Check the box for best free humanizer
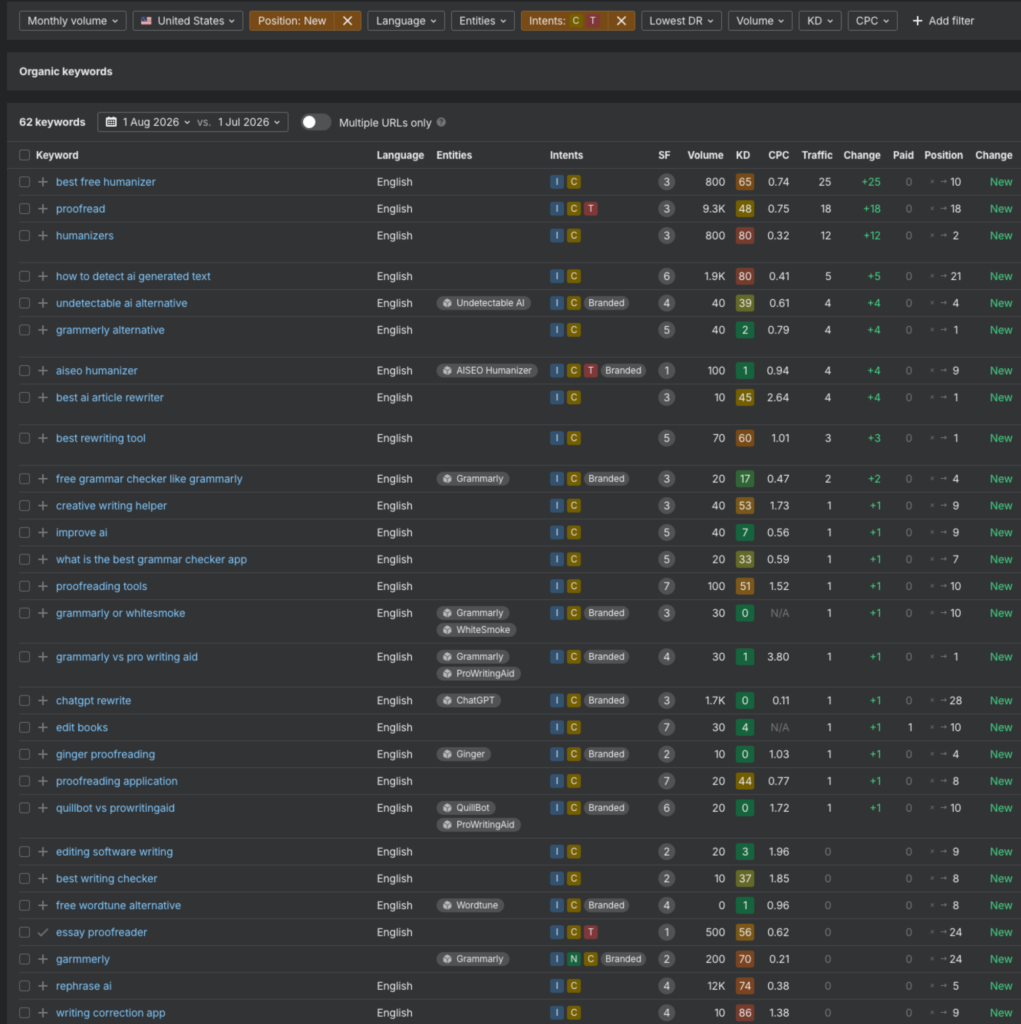This screenshot has height=1024, width=1021. pyautogui.click(x=24, y=182)
